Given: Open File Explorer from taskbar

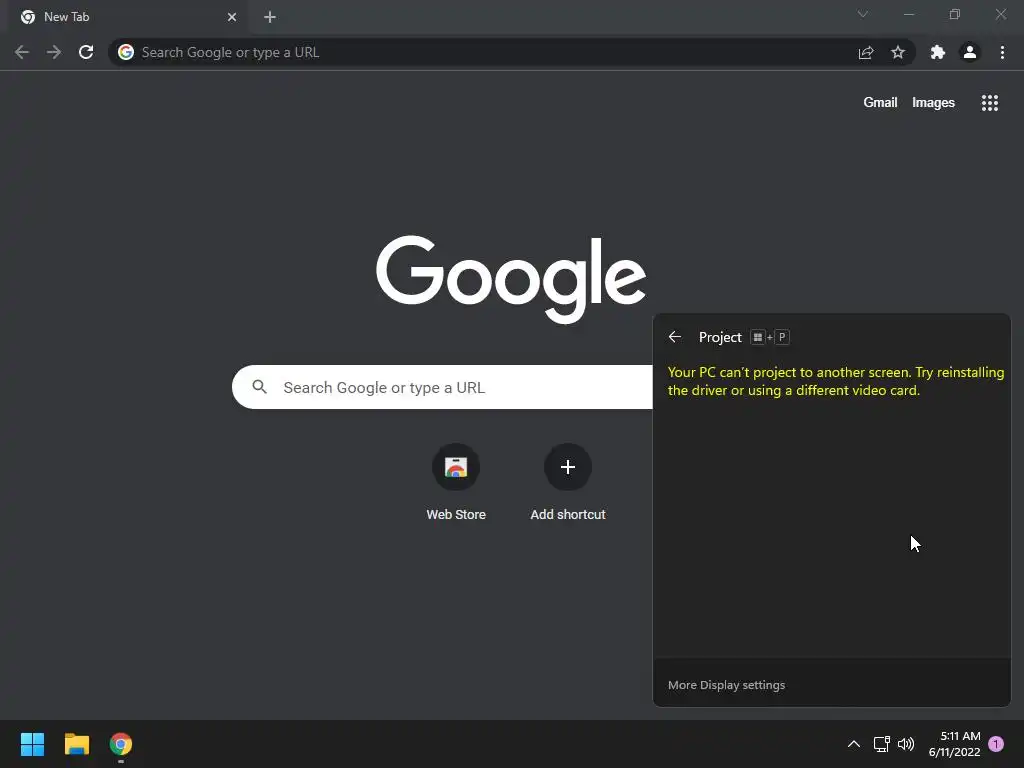Looking at the screenshot, I should coord(76,744).
